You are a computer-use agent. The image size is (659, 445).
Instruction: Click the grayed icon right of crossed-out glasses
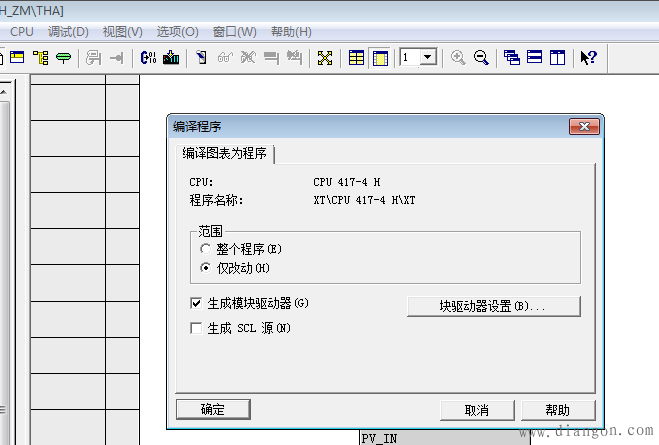point(271,58)
